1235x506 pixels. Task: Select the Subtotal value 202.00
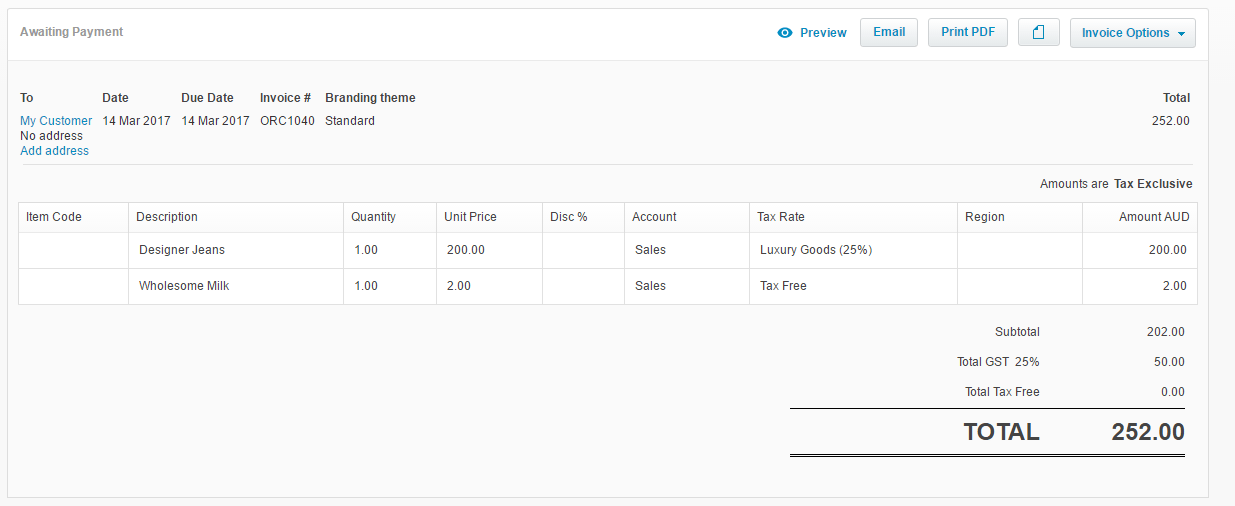(x=1166, y=332)
